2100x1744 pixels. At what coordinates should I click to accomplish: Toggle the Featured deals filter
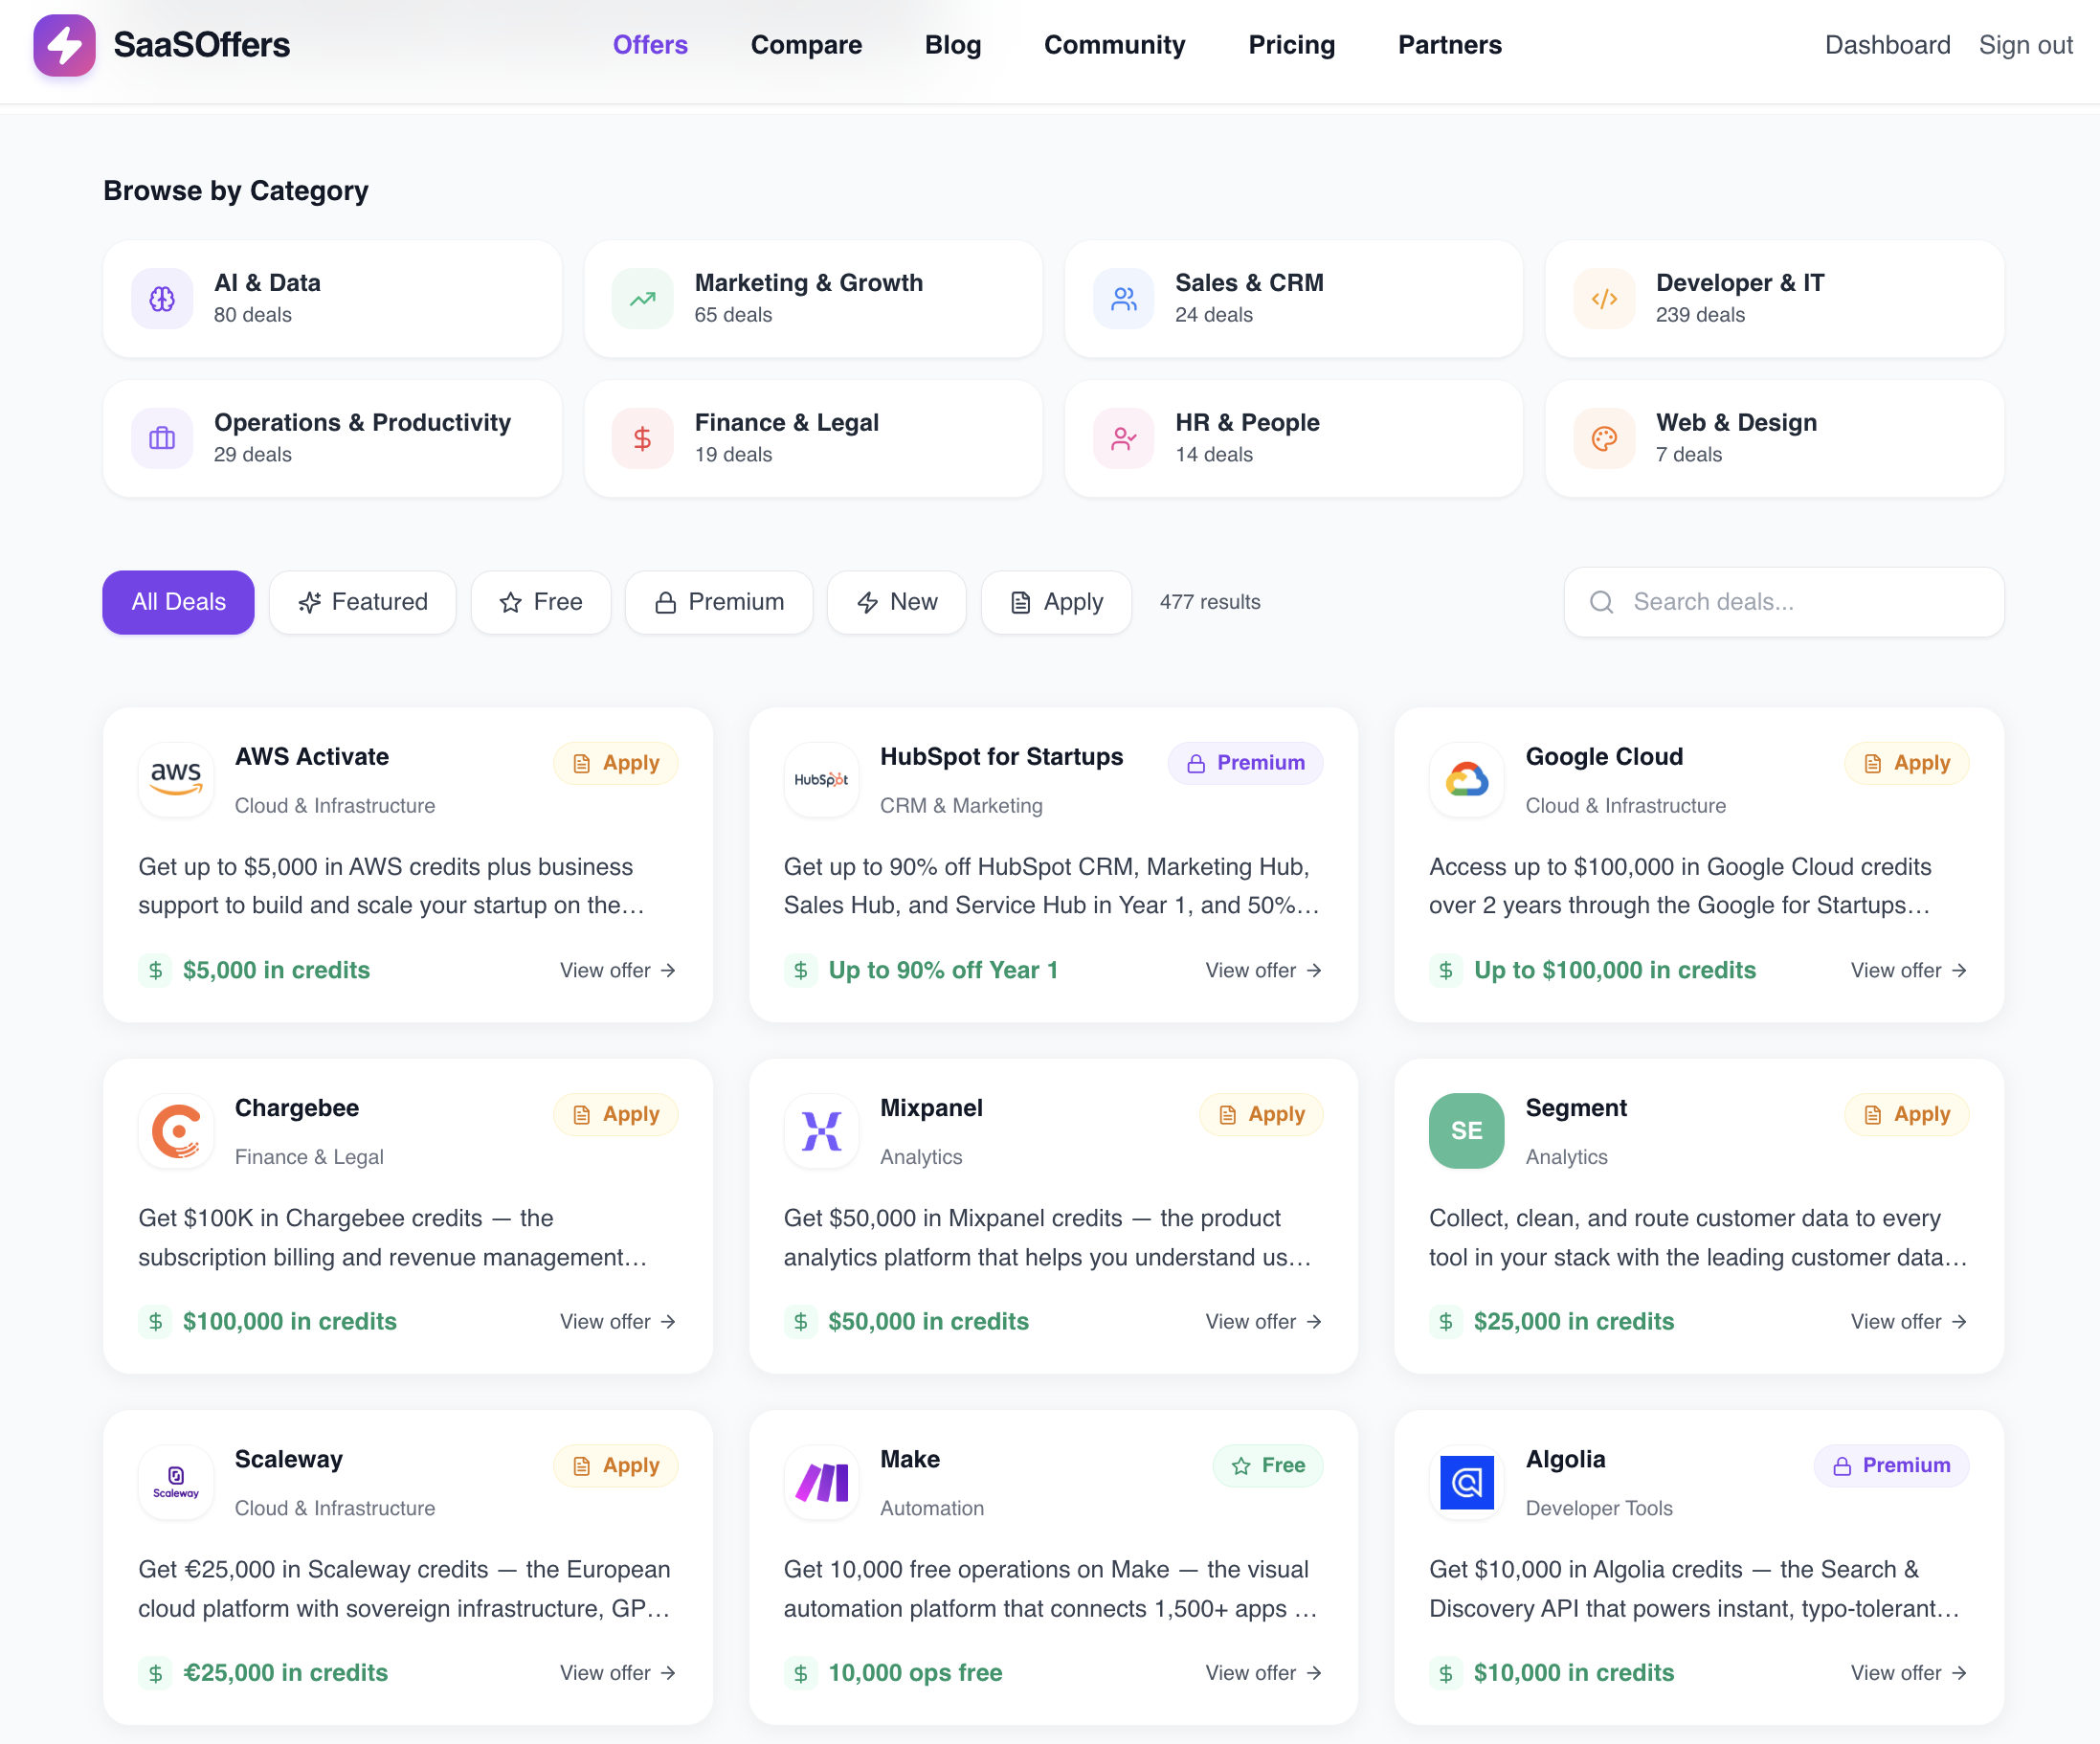(362, 602)
